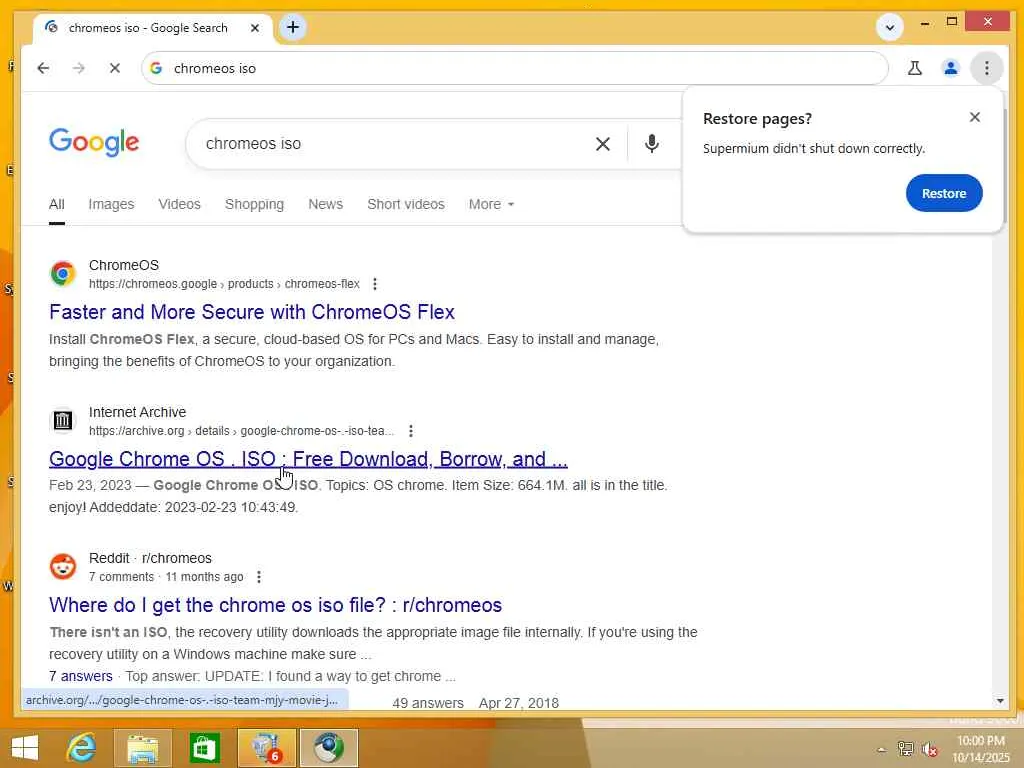Screen dimensions: 1024x768
Task: Close the chromeos iso tab
Action: pos(255,28)
